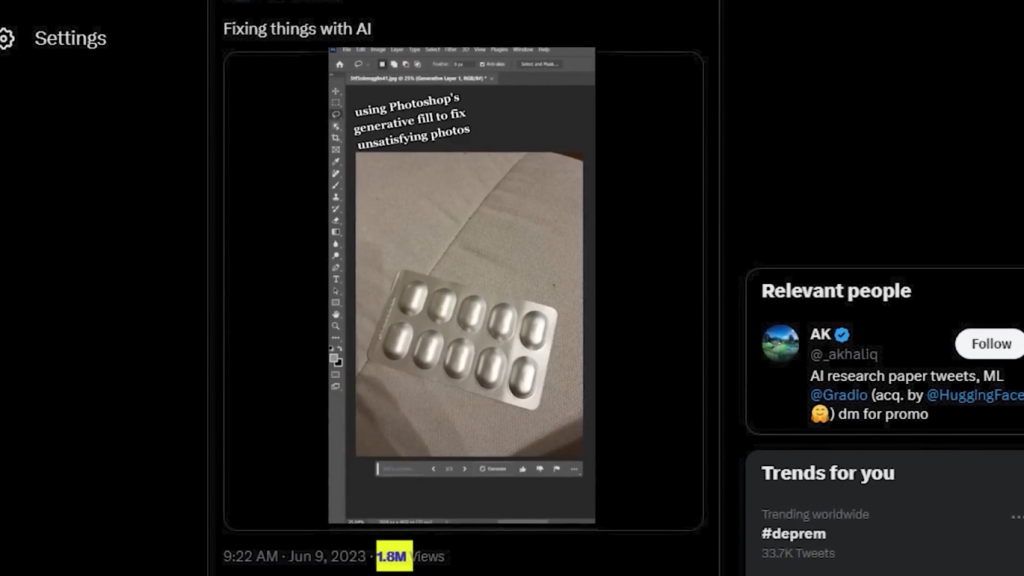Select the Rectangle shape tool
This screenshot has height=576, width=1024.
coord(336,302)
